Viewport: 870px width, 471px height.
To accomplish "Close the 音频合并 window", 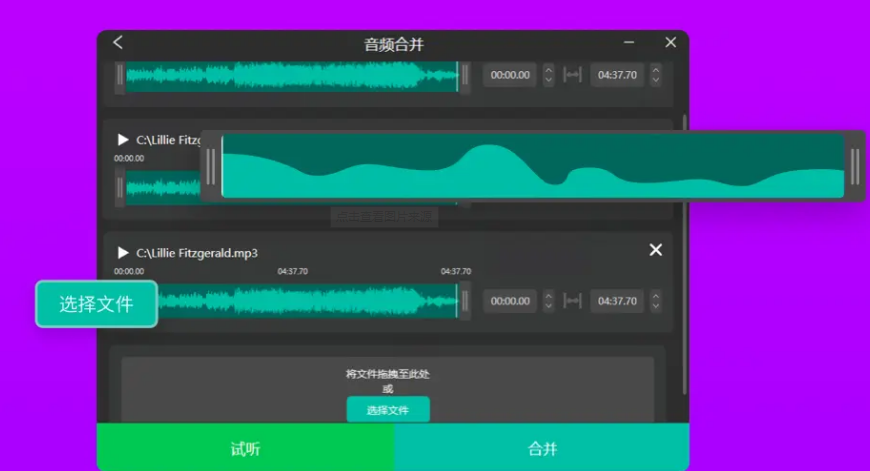I will [670, 42].
